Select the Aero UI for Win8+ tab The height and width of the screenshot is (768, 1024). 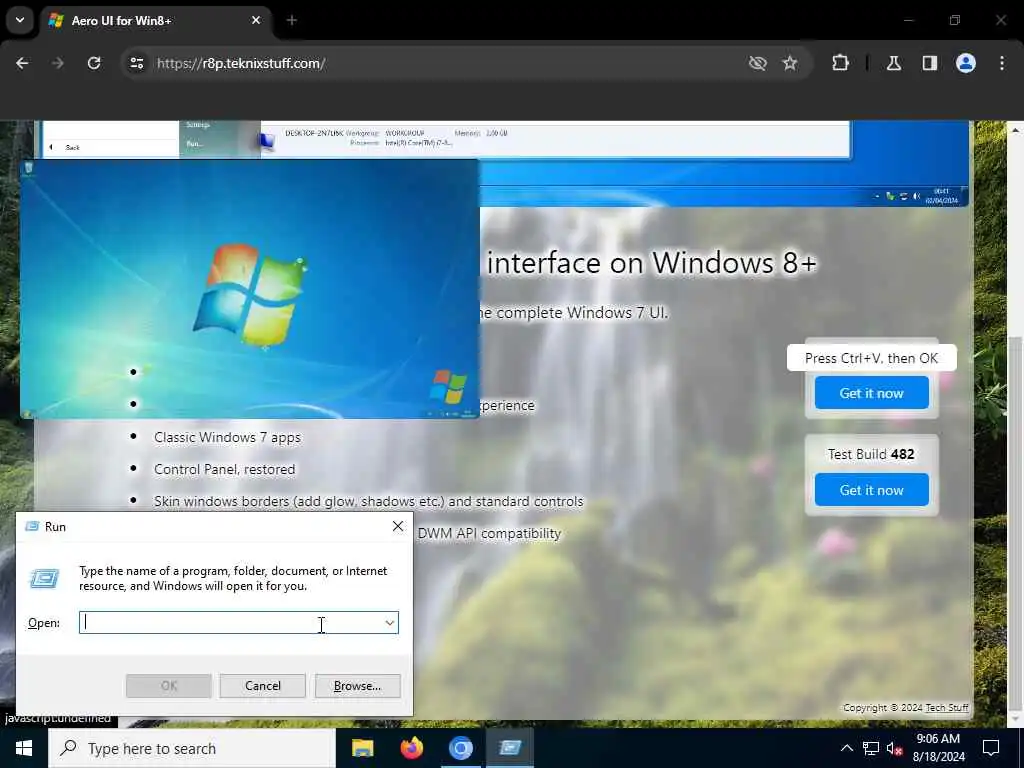pyautogui.click(x=157, y=21)
